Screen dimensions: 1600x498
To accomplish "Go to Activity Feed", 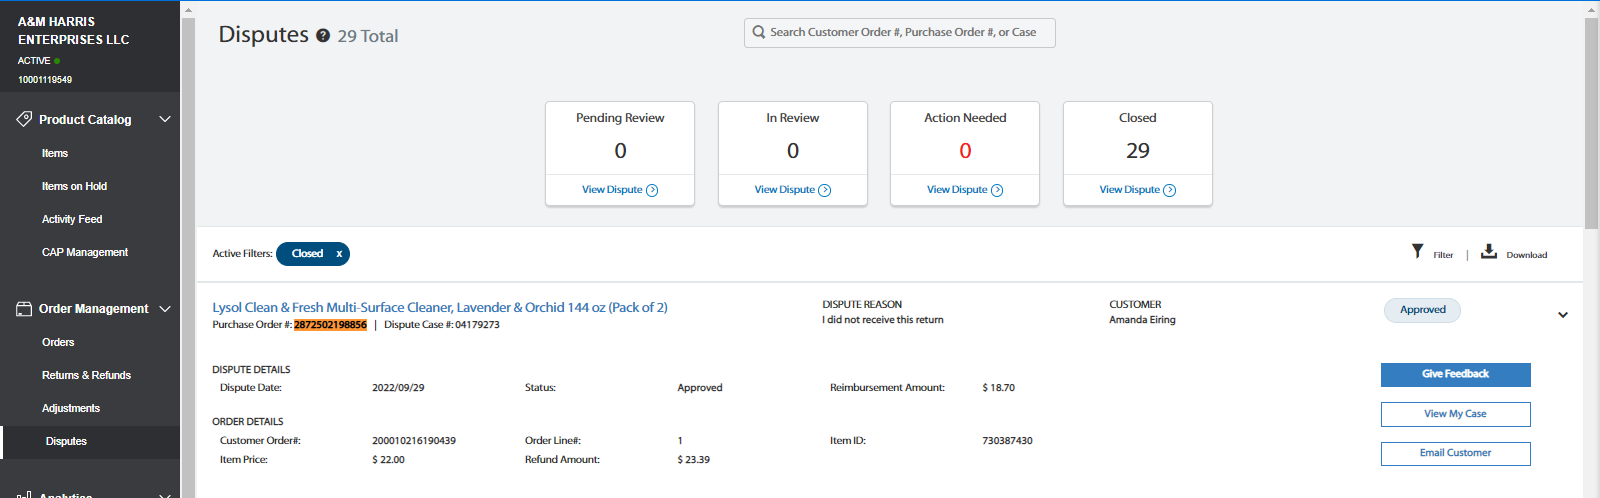I will (x=72, y=219).
